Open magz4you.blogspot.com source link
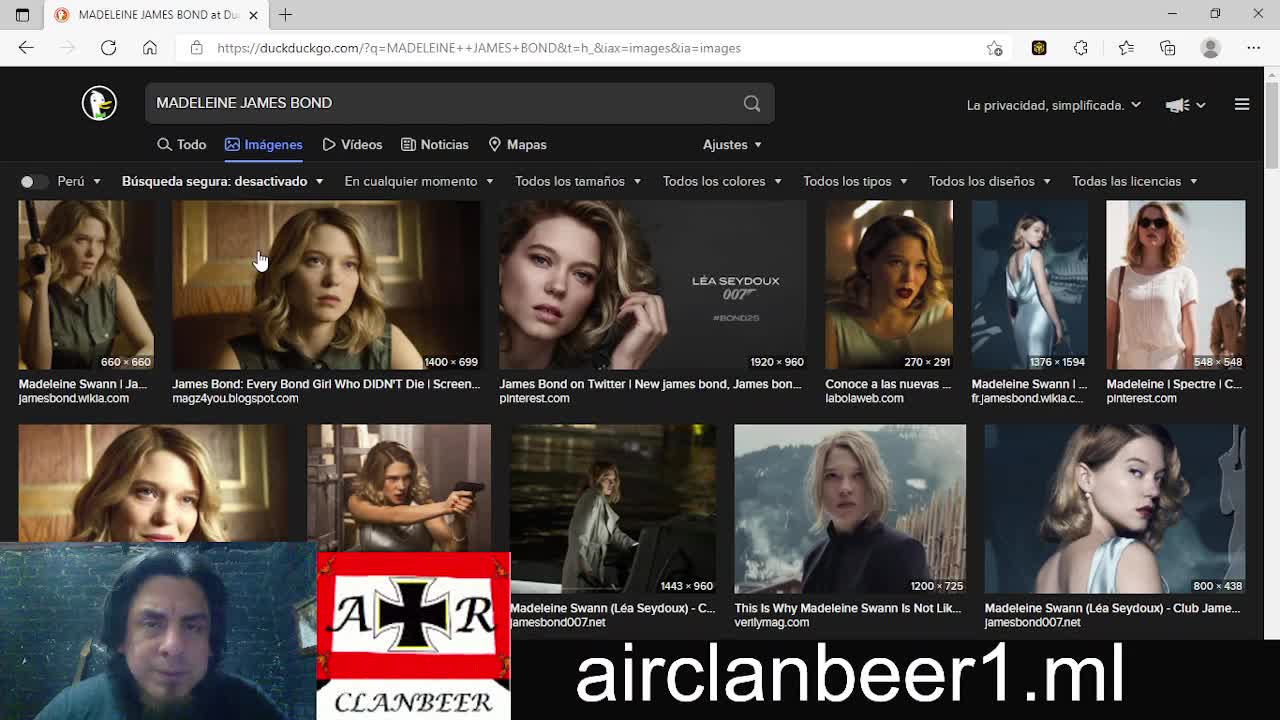This screenshot has height=720, width=1280. [235, 398]
